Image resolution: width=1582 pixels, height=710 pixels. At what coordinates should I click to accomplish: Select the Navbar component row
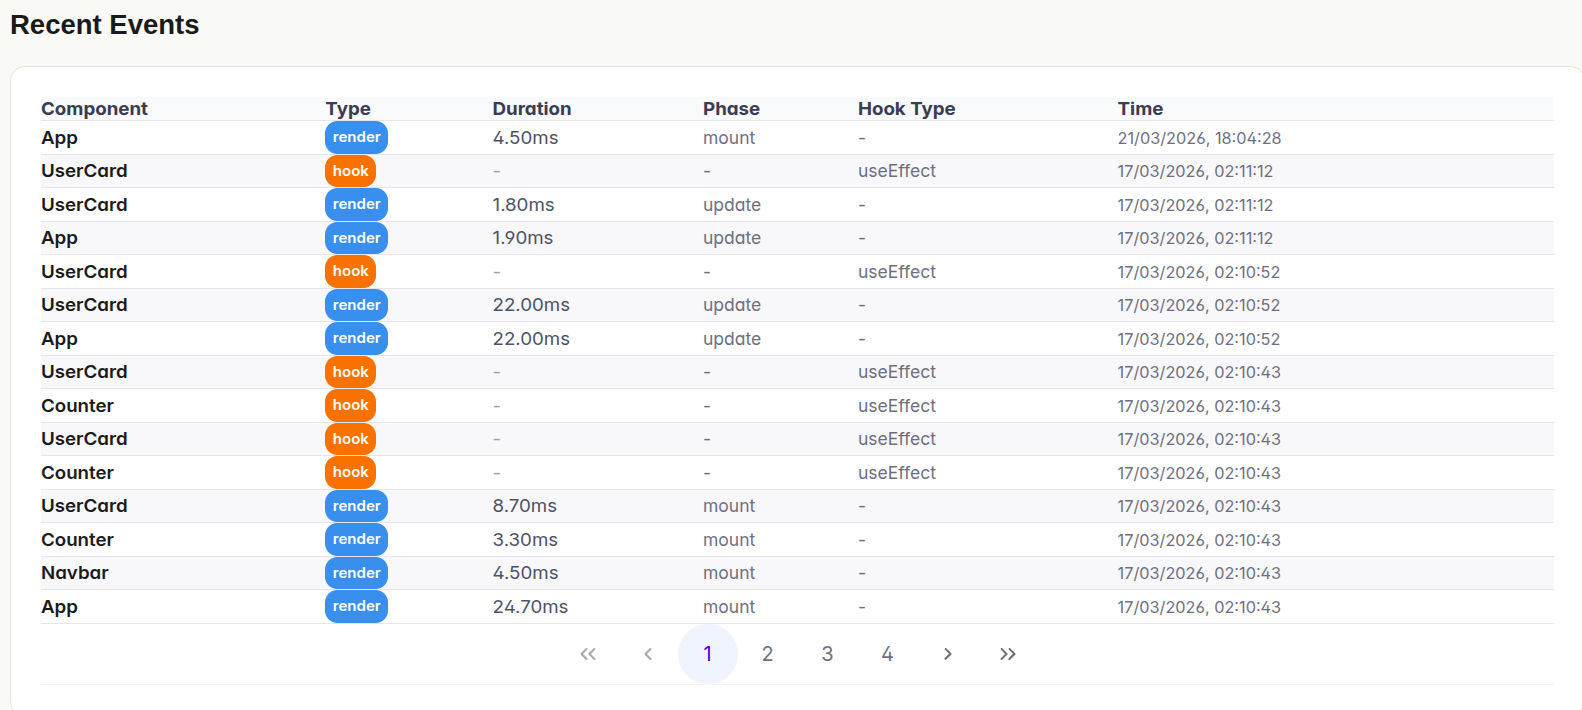(x=75, y=573)
